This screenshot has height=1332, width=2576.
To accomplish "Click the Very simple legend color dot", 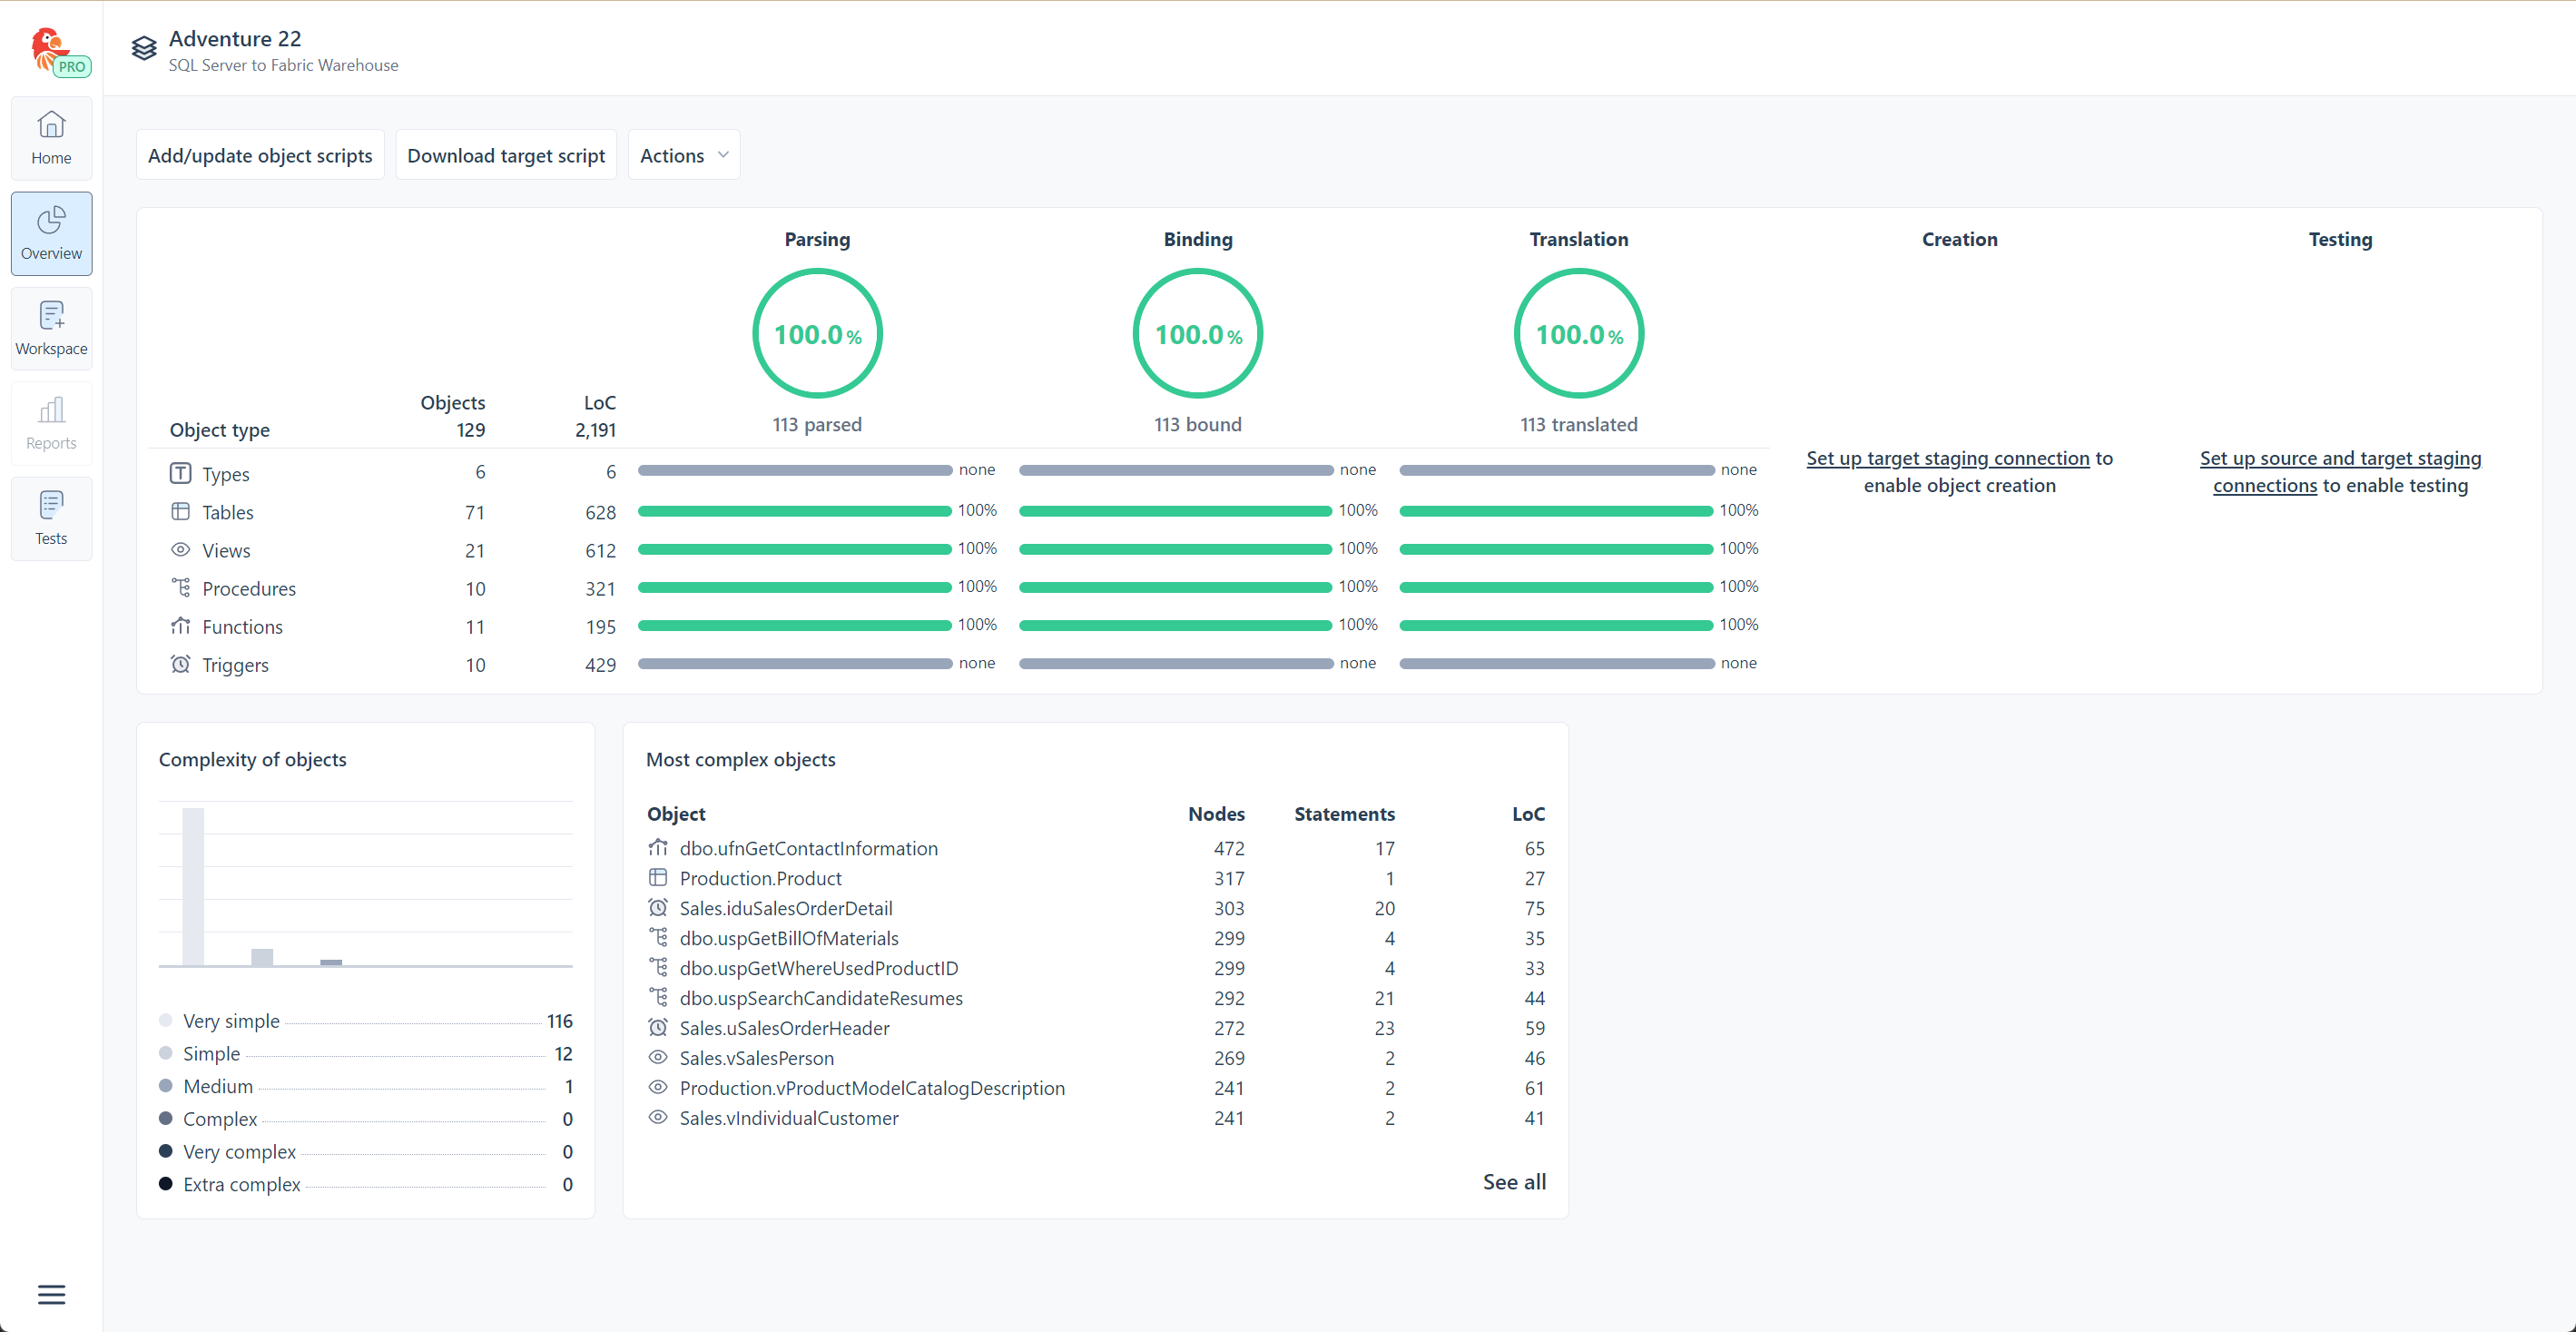I will tap(166, 1020).
